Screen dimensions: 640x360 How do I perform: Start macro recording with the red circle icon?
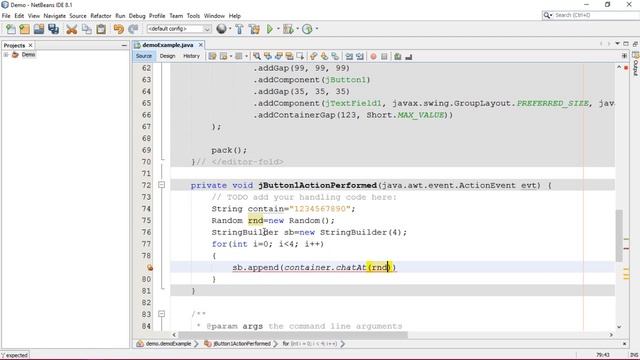373,56
